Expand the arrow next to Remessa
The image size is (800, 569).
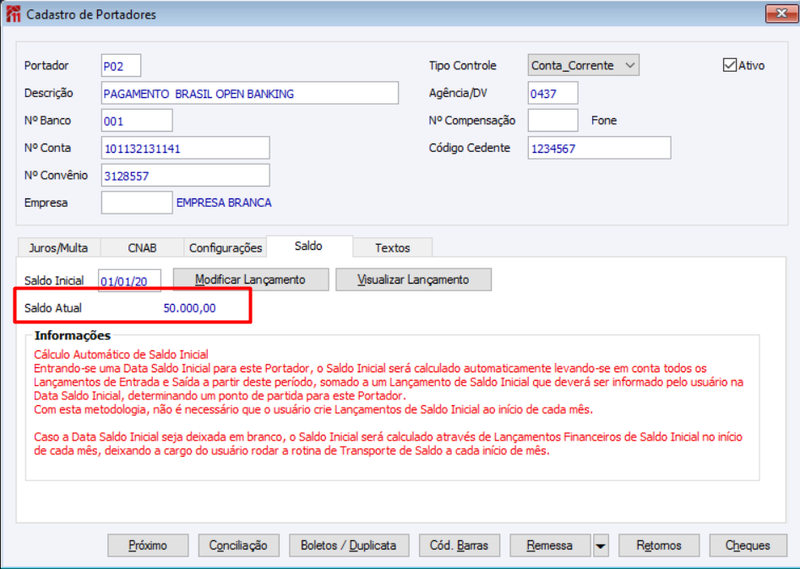(601, 546)
